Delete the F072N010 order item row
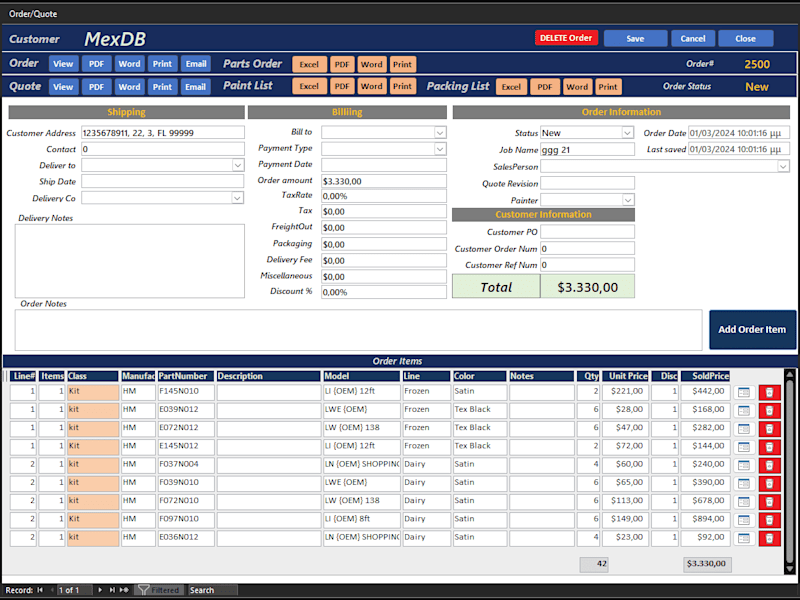800x600 pixels. point(769,502)
